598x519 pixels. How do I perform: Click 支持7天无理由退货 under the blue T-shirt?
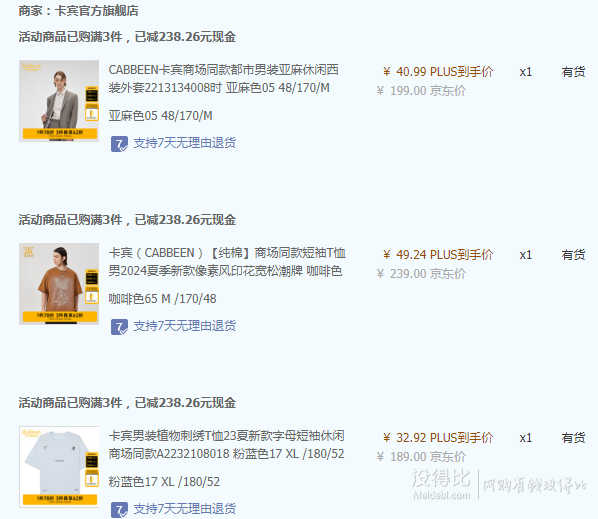click(x=185, y=509)
